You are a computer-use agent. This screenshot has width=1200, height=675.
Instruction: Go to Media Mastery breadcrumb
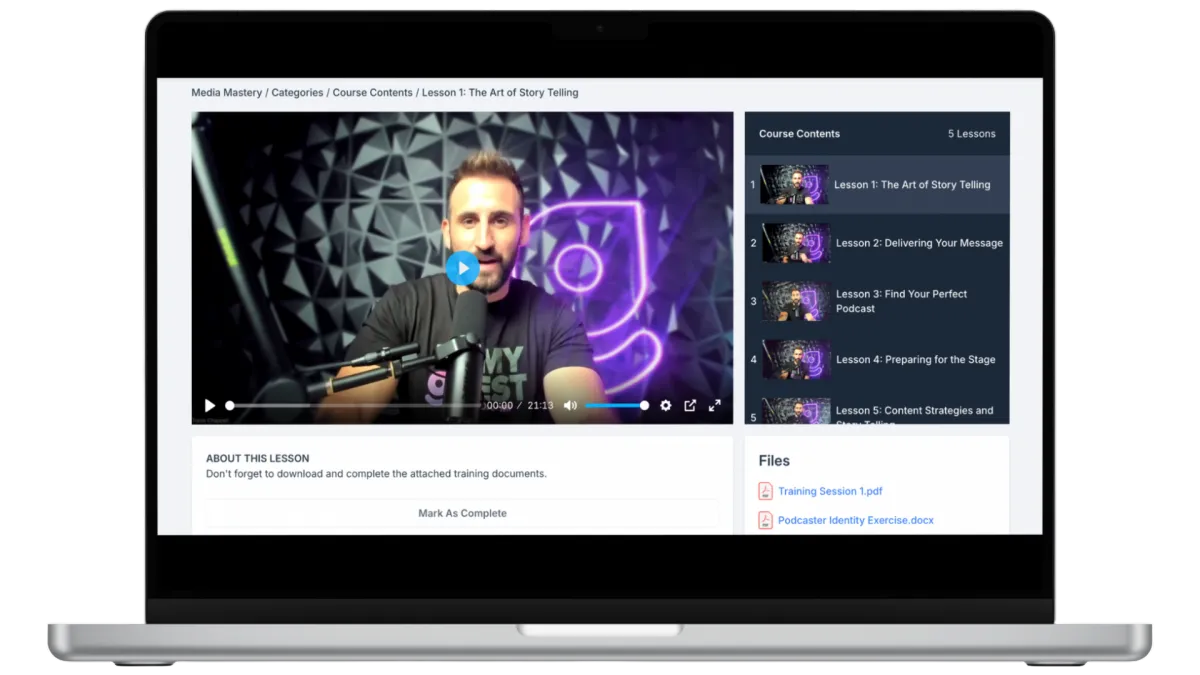coord(227,93)
